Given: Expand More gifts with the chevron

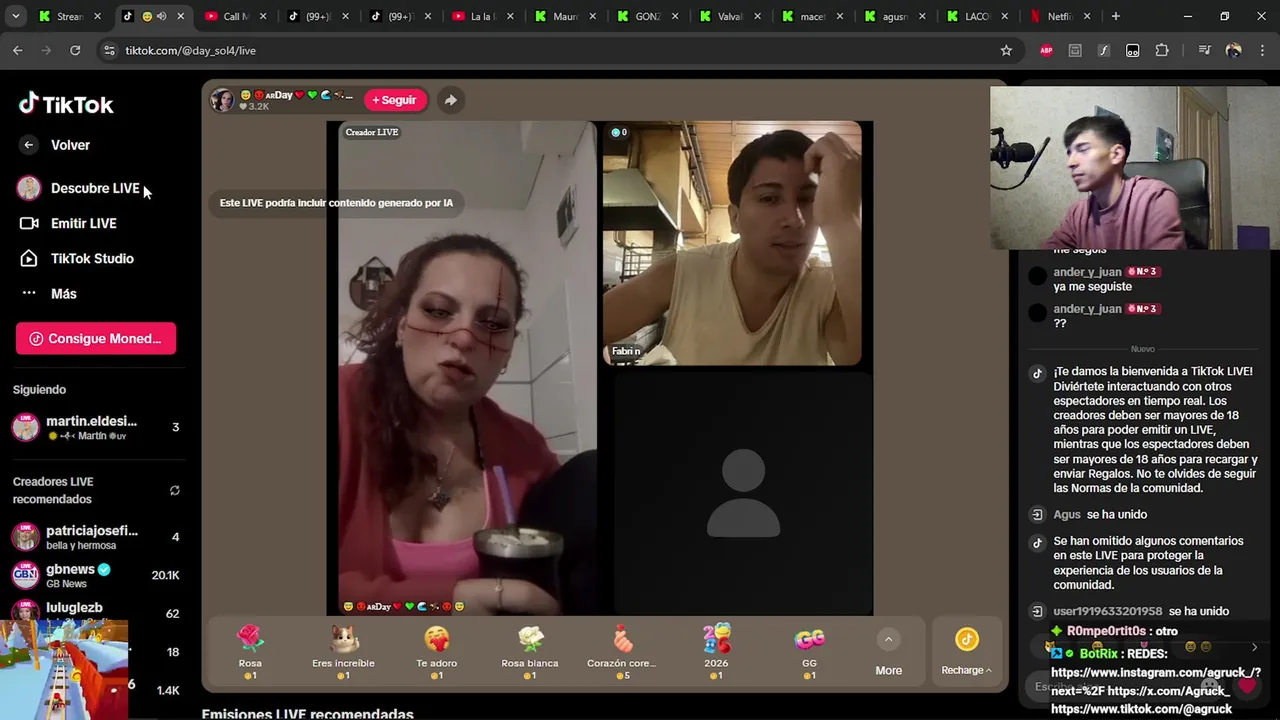Looking at the screenshot, I should [x=888, y=640].
